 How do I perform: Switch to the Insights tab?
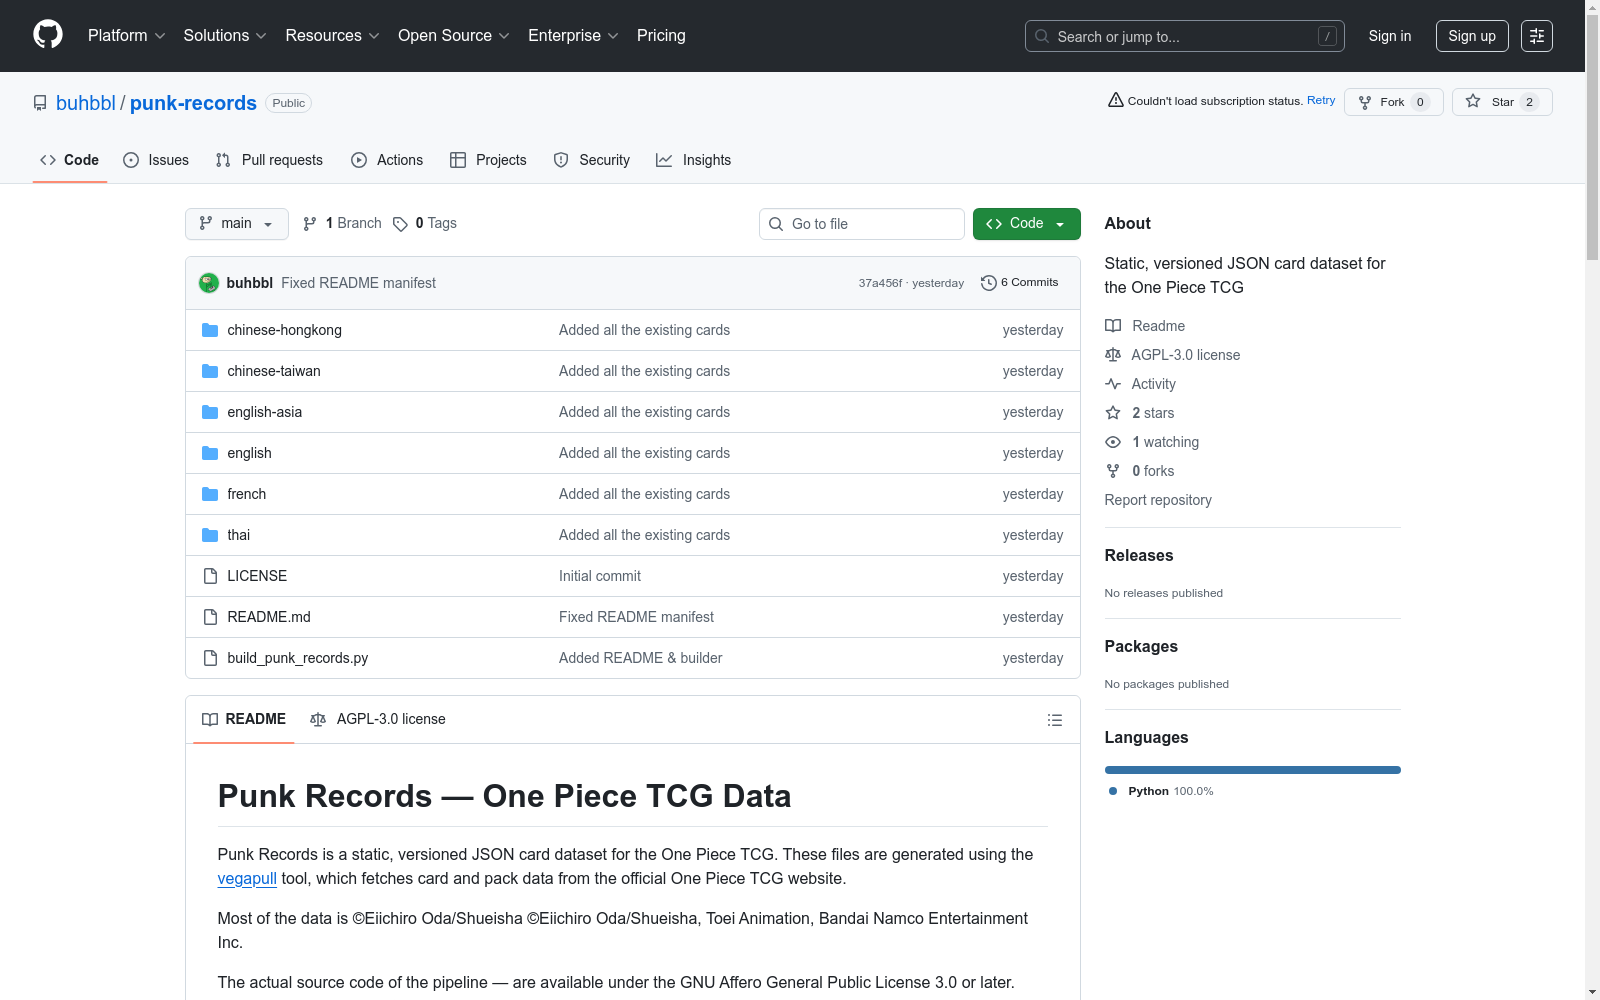click(x=693, y=160)
